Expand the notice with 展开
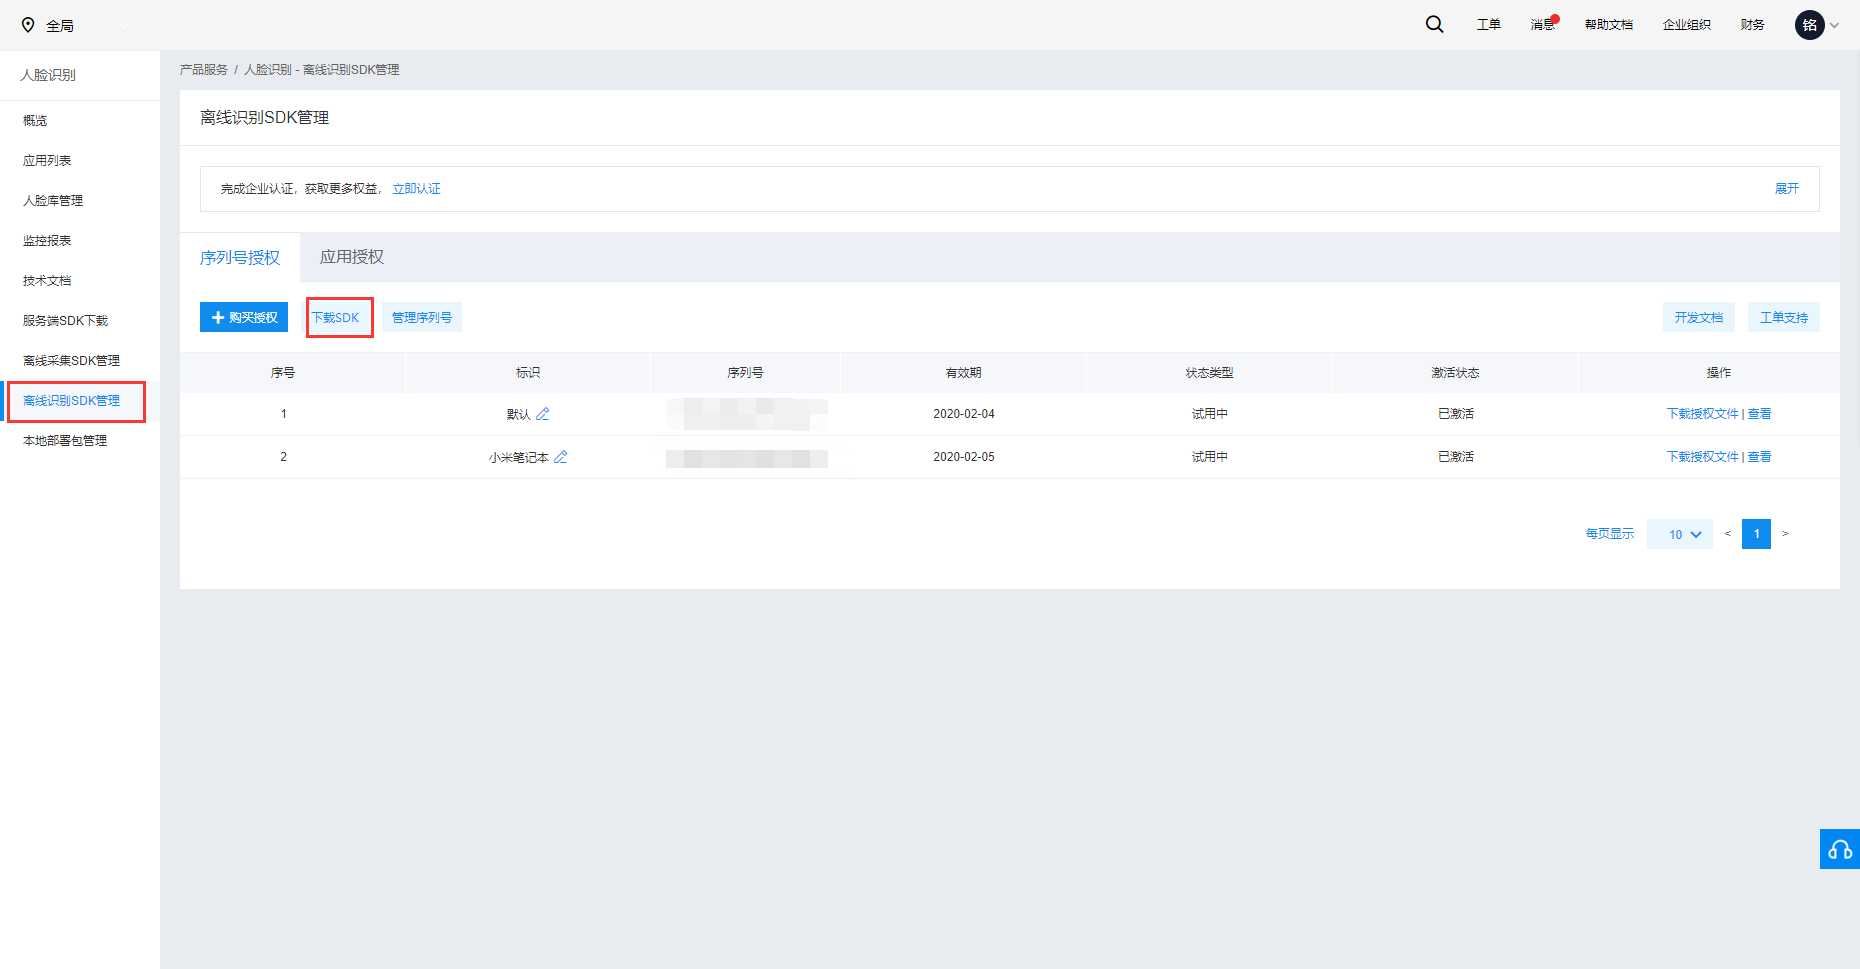 click(1787, 189)
